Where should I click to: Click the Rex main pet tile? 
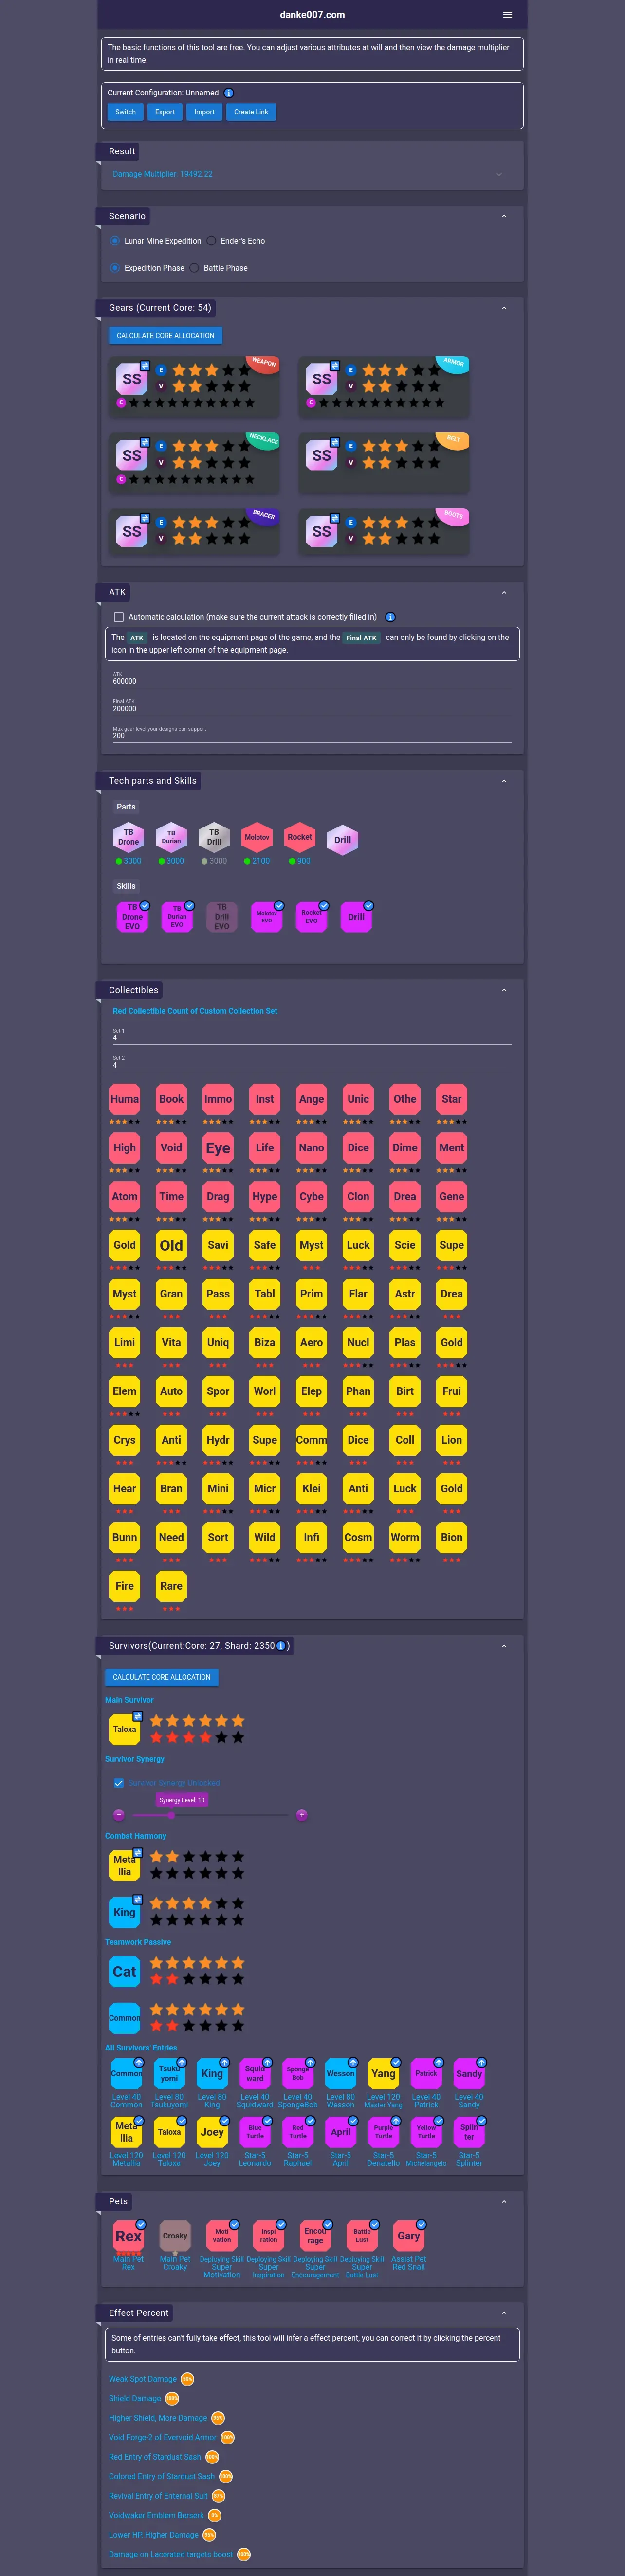coord(128,2236)
